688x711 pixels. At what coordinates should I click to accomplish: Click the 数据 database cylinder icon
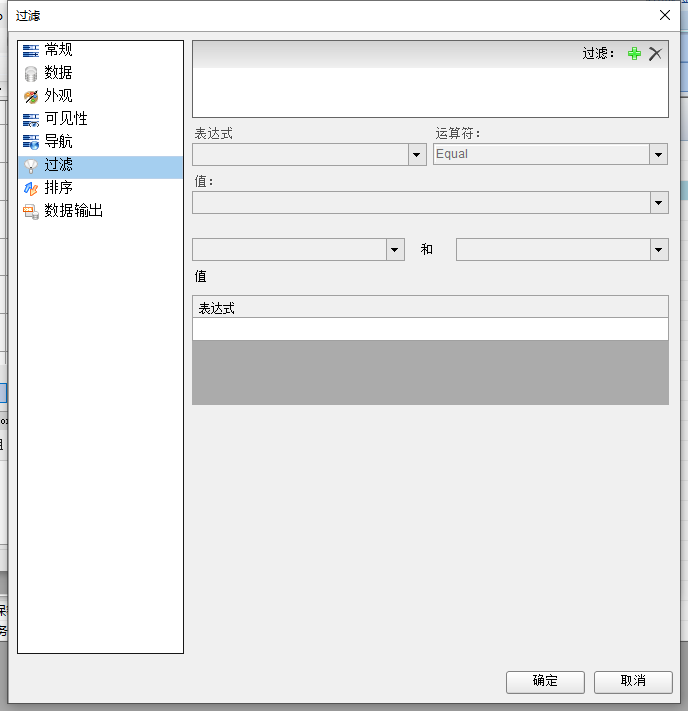[x=31, y=73]
